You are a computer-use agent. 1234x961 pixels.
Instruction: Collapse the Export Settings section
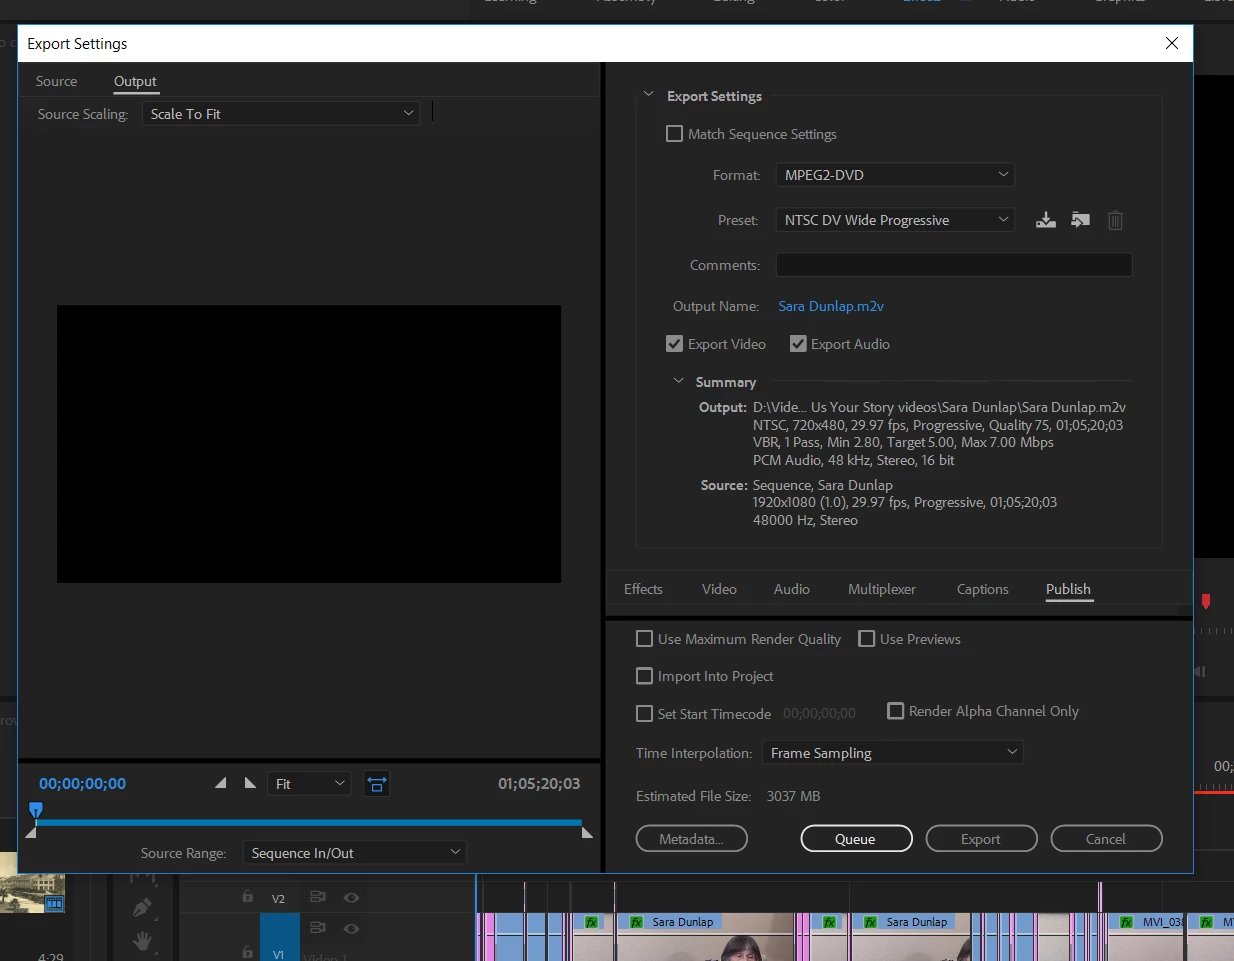[x=648, y=95]
